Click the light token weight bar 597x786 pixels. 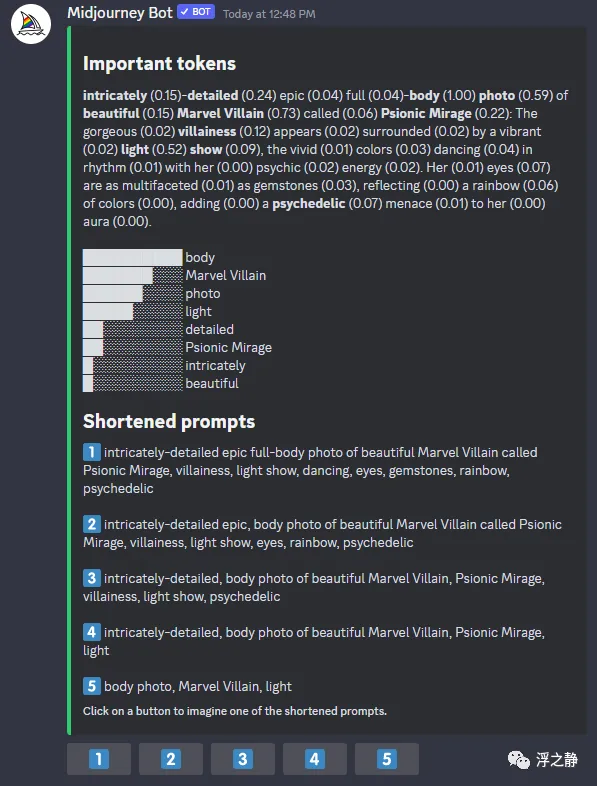coord(133,312)
